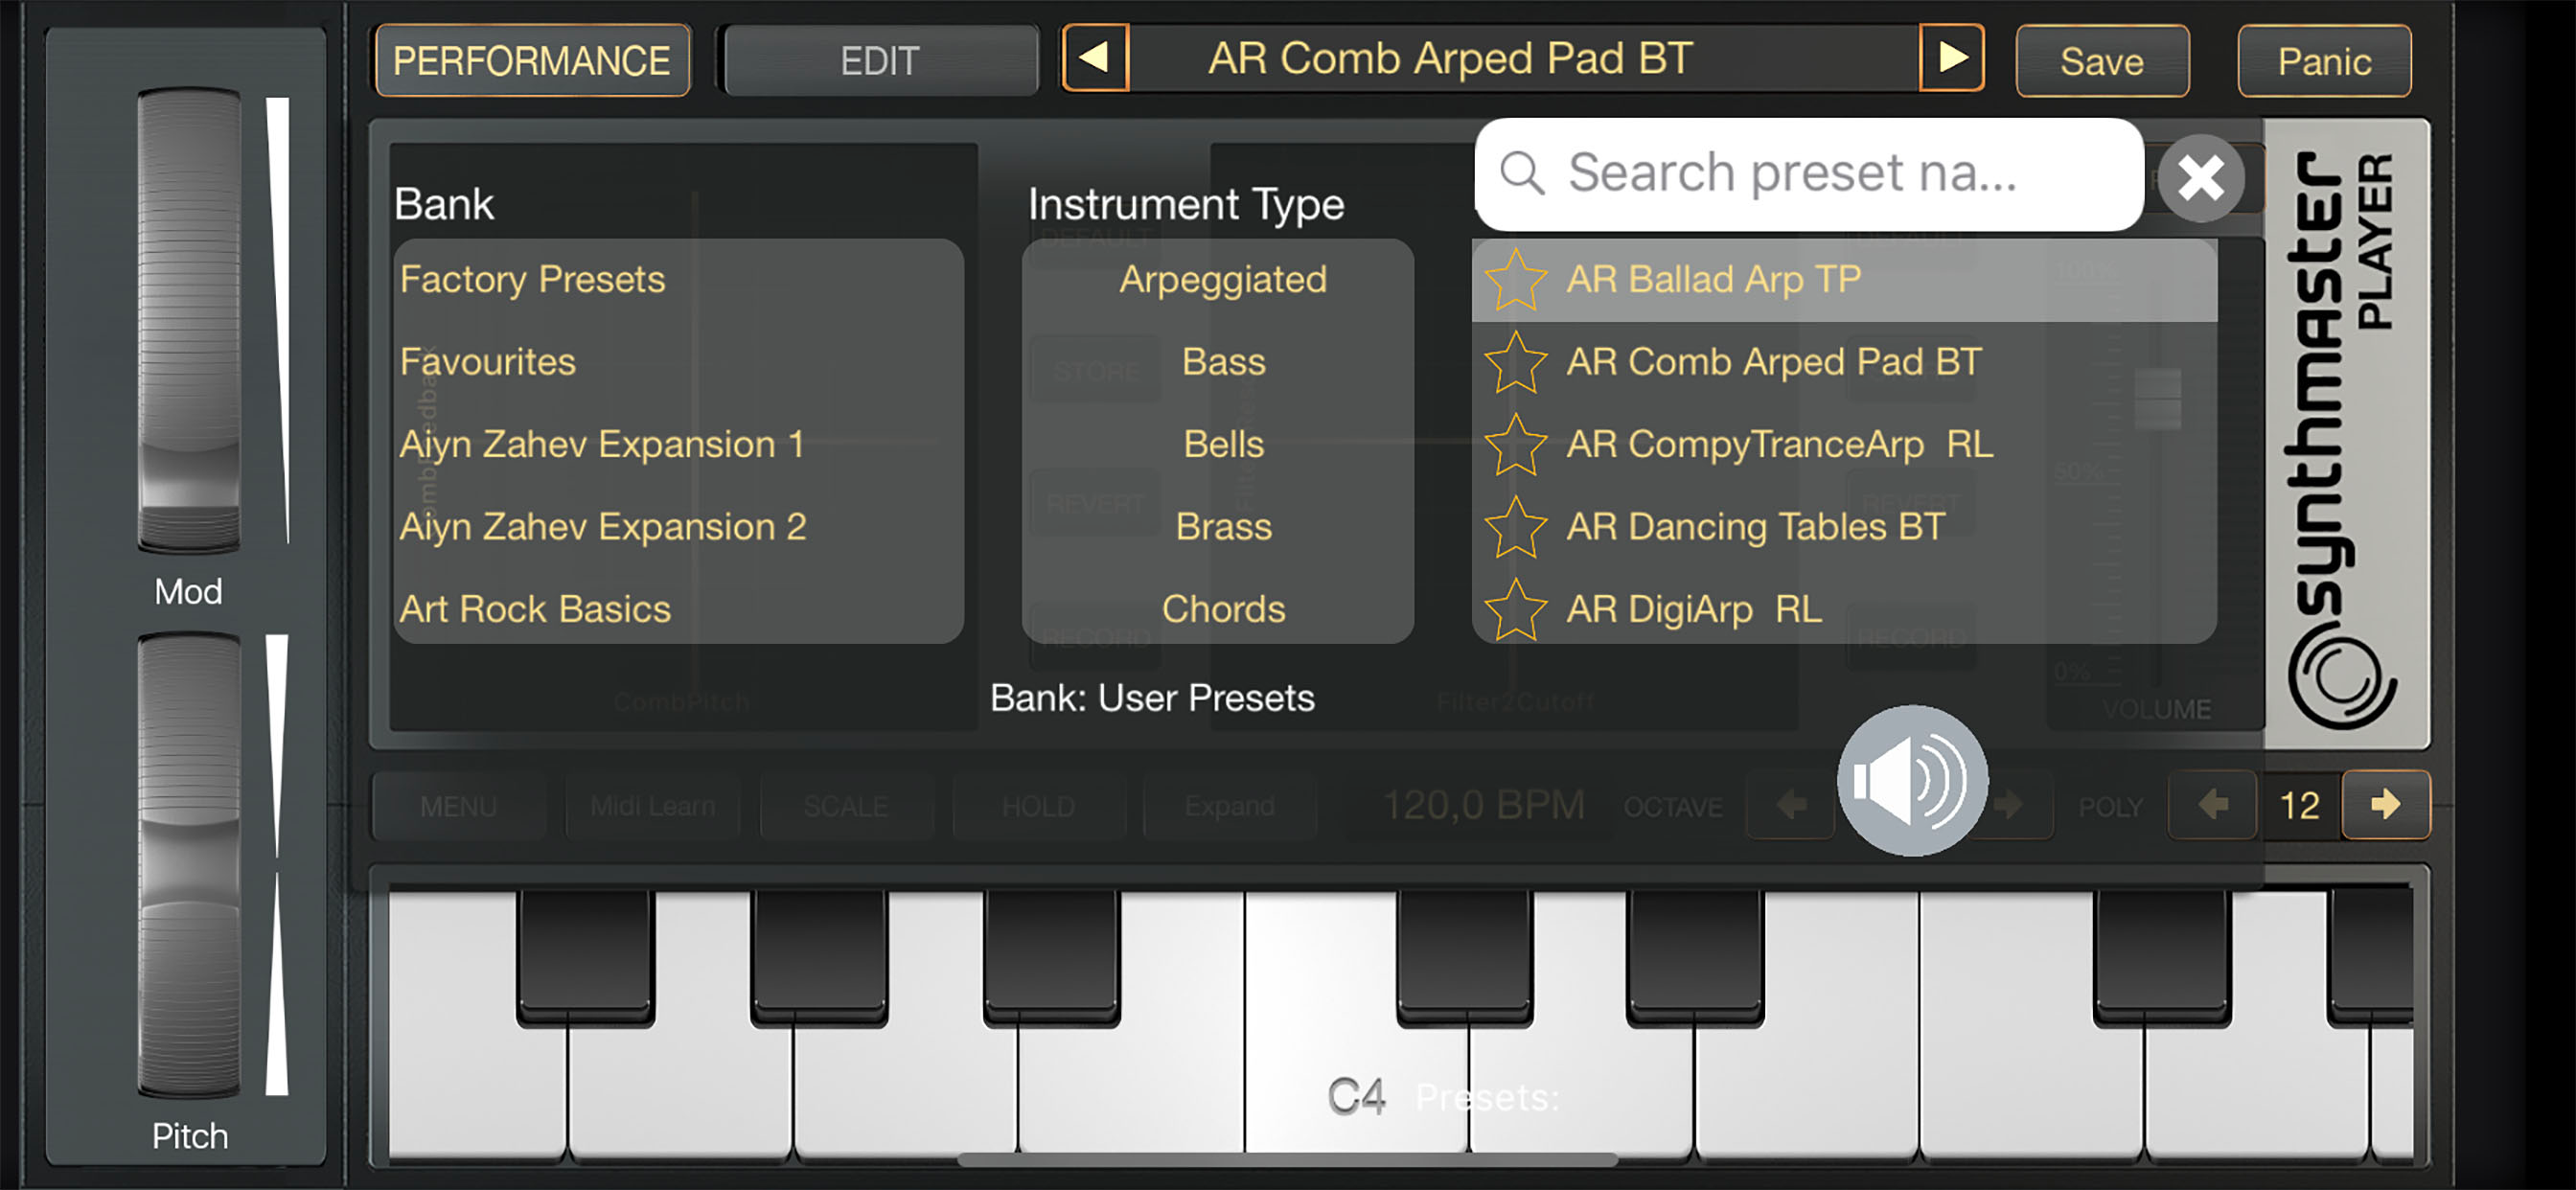Star the AR Comb Arped Pad BT preset
This screenshot has height=1190, width=2576.
click(1516, 362)
